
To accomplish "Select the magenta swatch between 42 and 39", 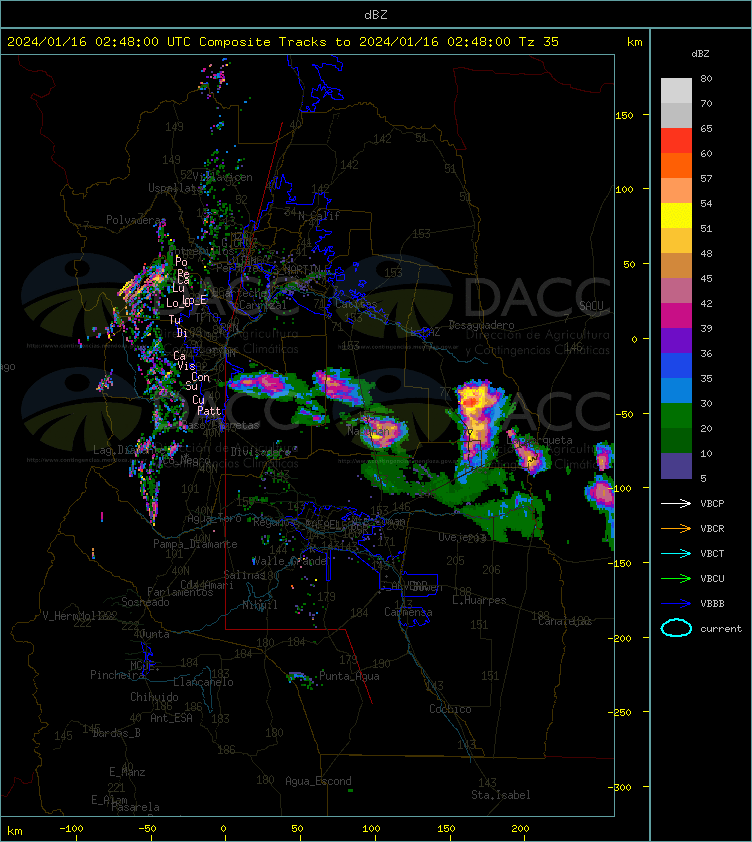I will tap(676, 316).
